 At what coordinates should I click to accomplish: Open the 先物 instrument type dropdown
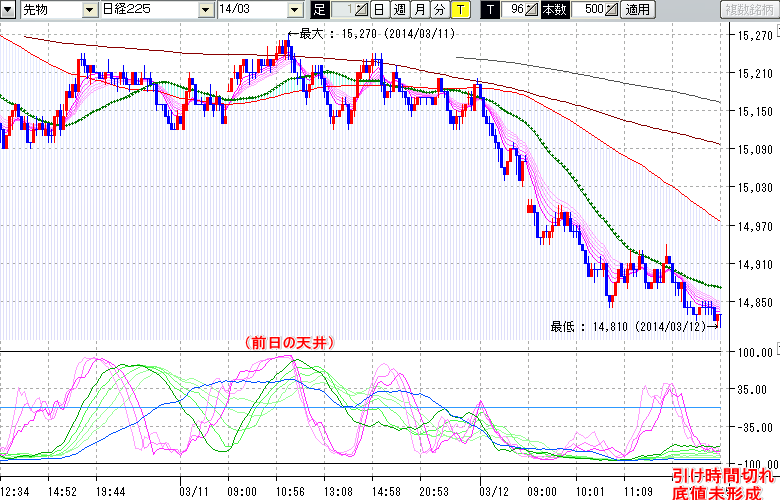click(x=90, y=10)
